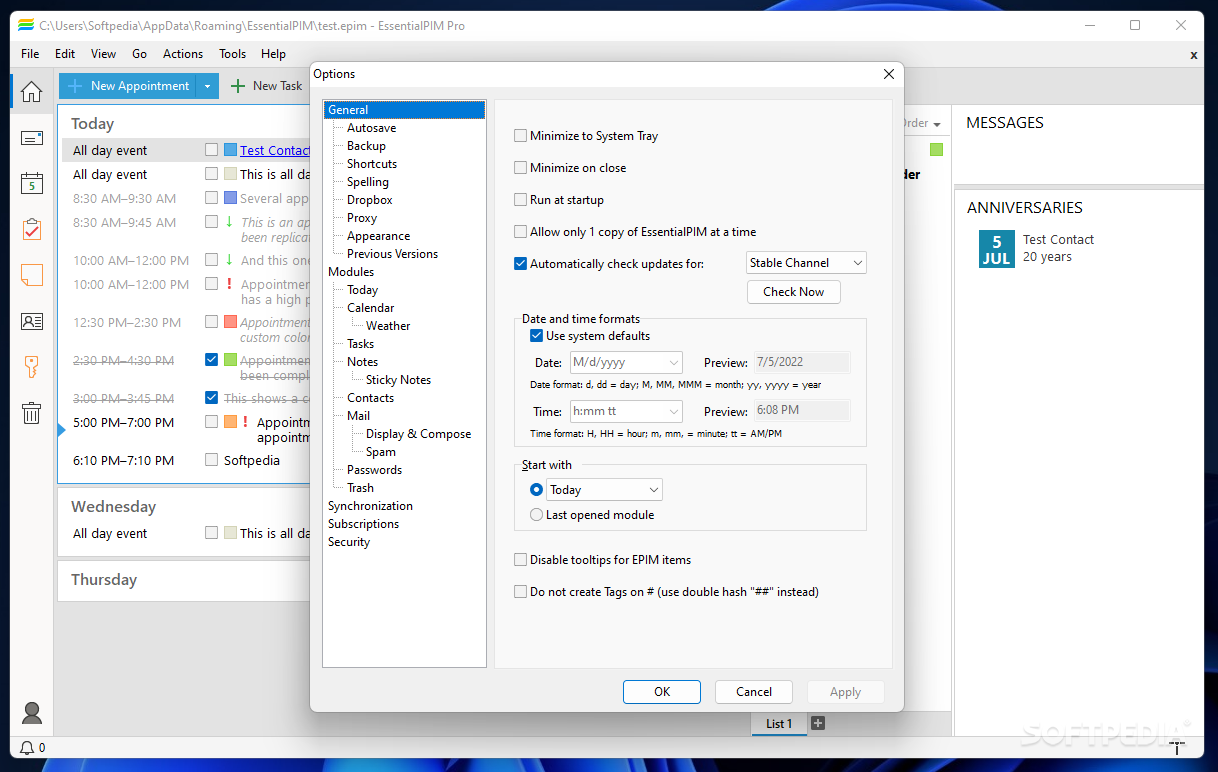
Task: Check Allow only 1 copy of EssentialPIM
Action: point(520,232)
